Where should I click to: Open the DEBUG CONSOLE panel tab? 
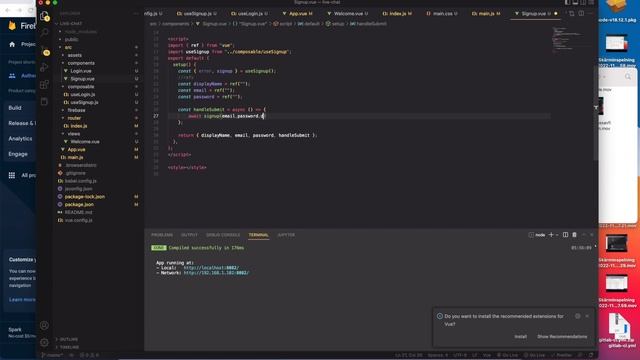point(223,235)
